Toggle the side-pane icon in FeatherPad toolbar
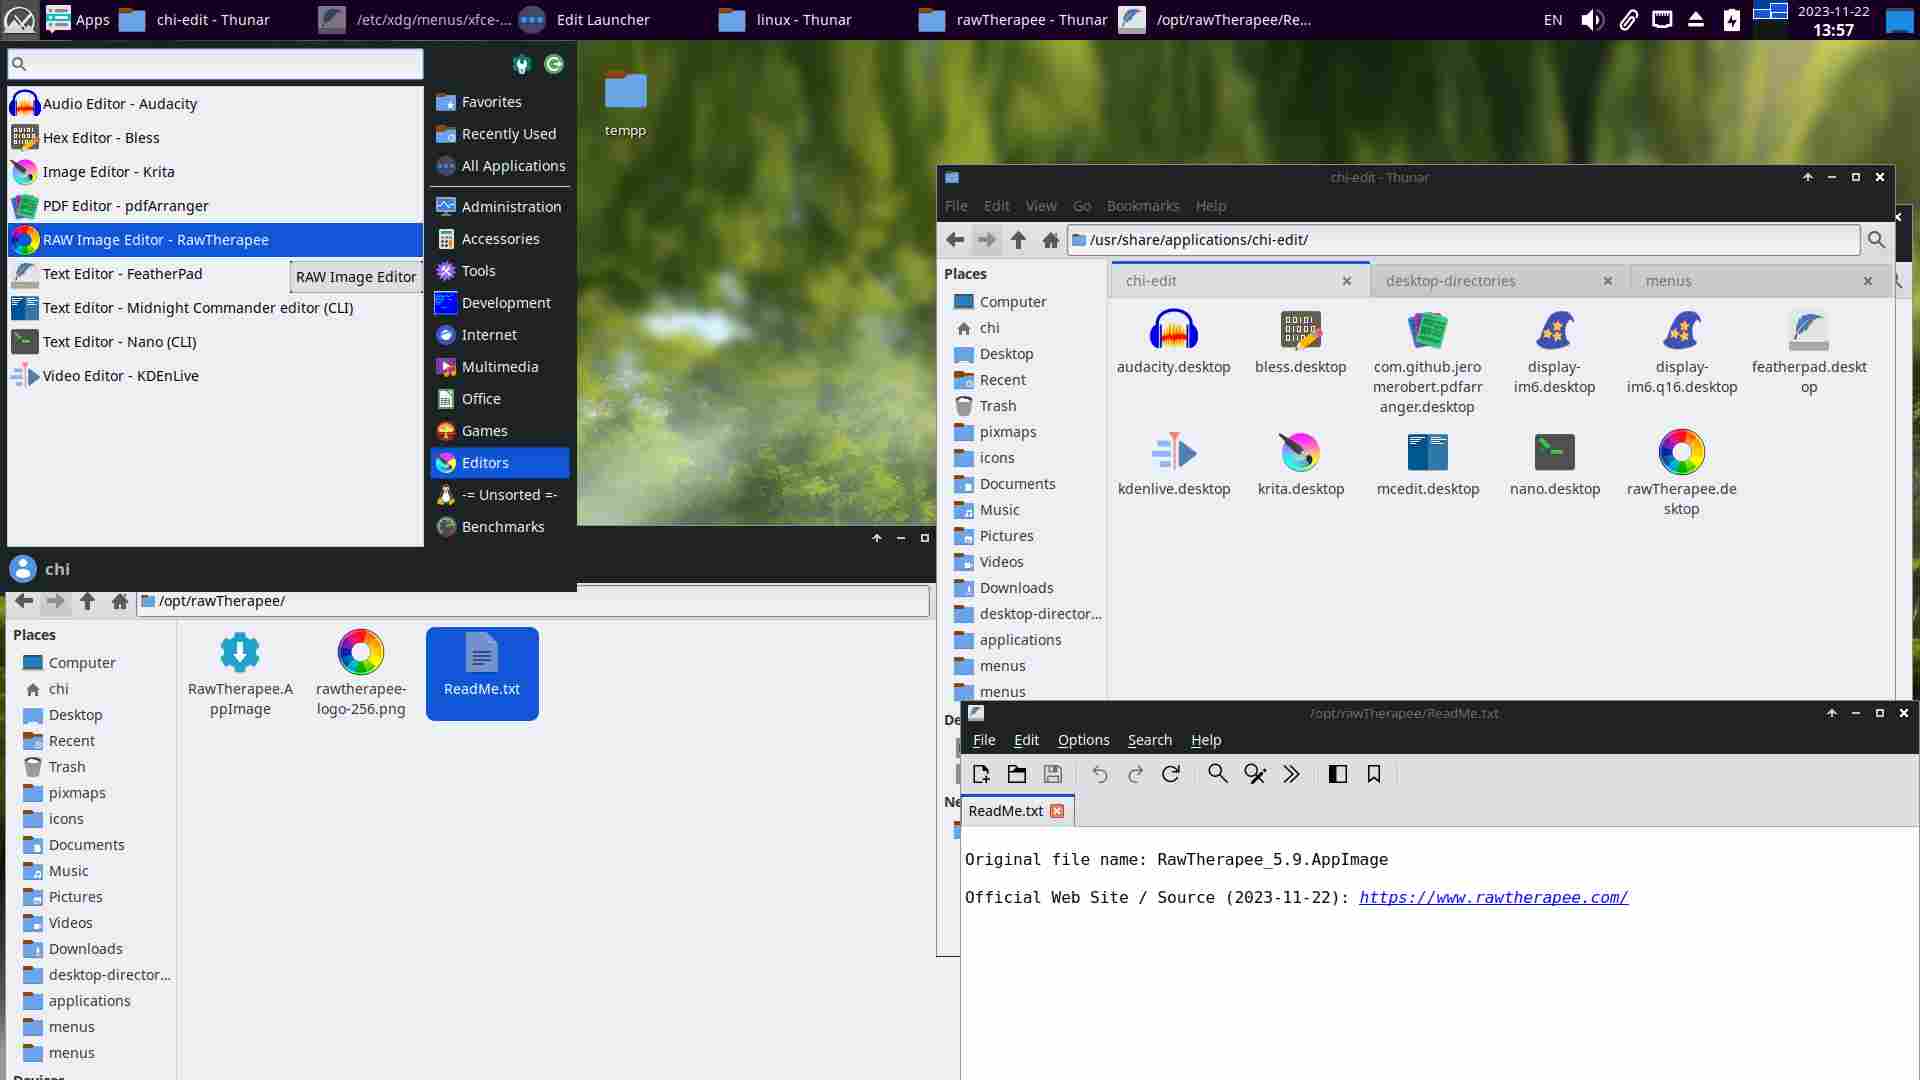The height and width of the screenshot is (1080, 1920). click(x=1337, y=774)
